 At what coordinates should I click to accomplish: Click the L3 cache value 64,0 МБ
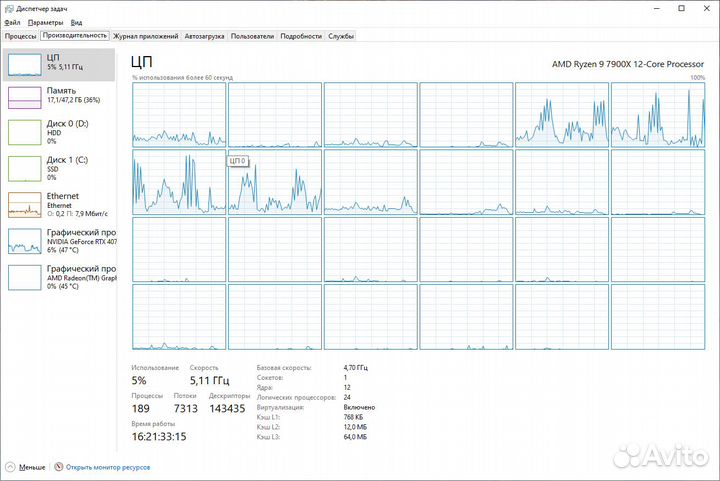(355, 437)
